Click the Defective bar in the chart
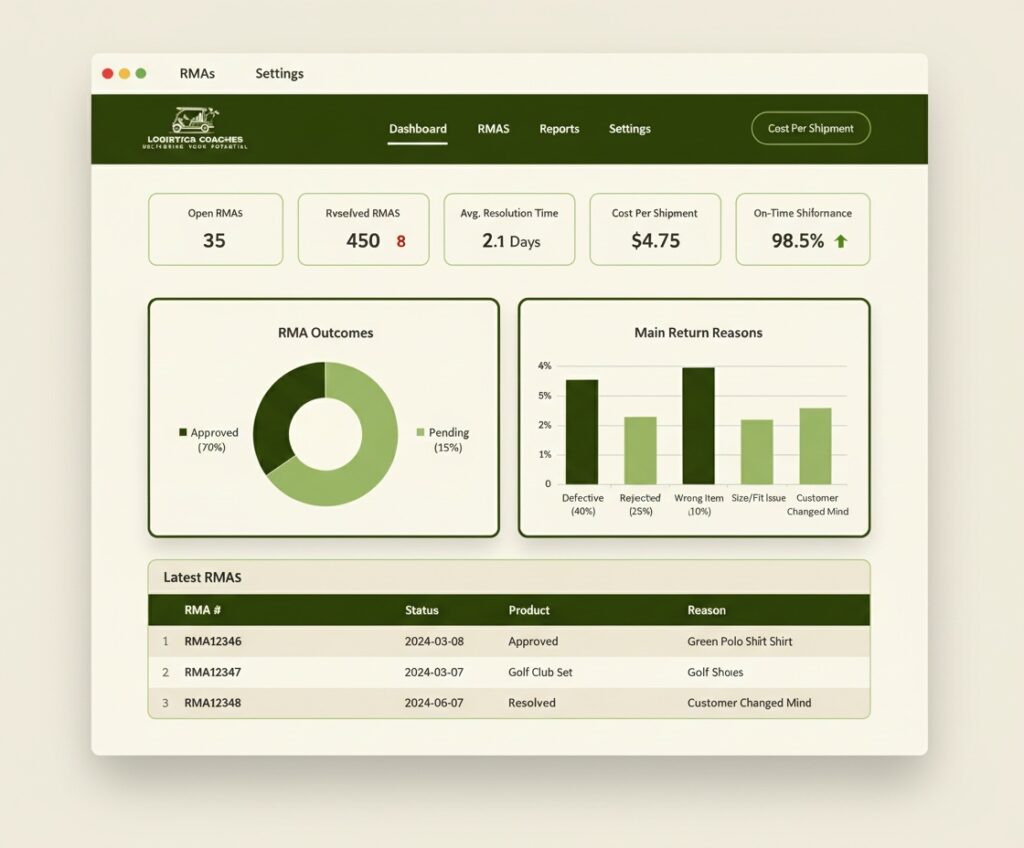The width and height of the screenshot is (1024, 848). pyautogui.click(x=582, y=432)
